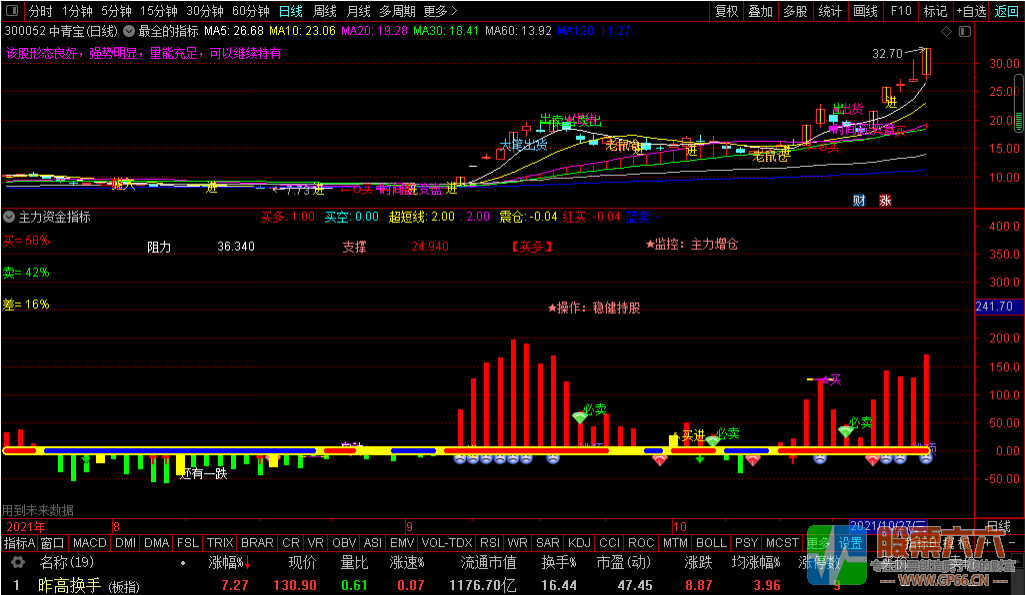Image resolution: width=1025 pixels, height=595 pixels.
Task: Select the WR indicator
Action: [x=518, y=543]
